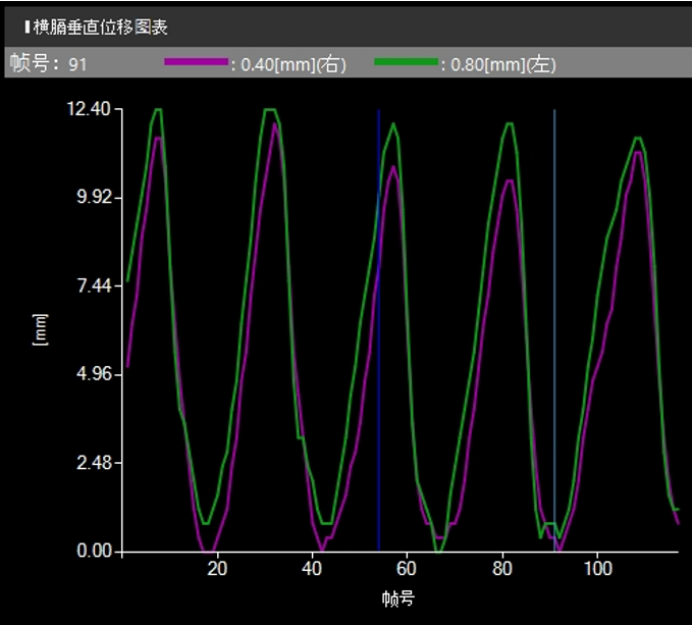This screenshot has height=625, width=692.
Task: Click the 0.80[mm](左) legend value
Action: [503, 65]
